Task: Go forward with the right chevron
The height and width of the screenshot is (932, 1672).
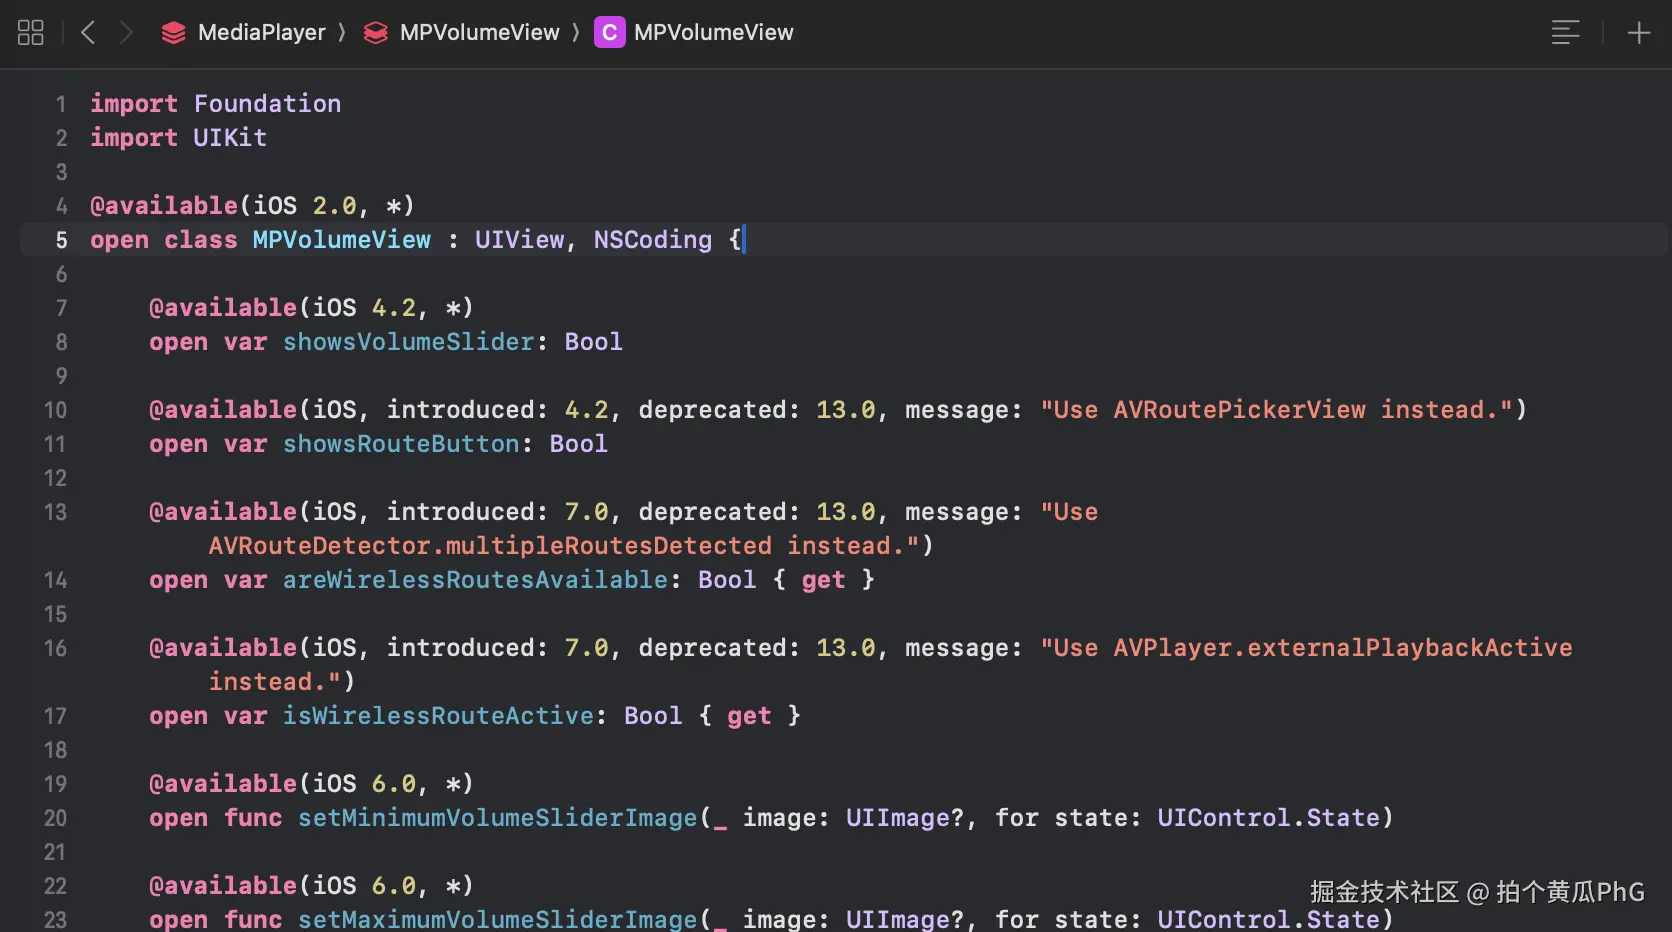Action: pos(126,33)
